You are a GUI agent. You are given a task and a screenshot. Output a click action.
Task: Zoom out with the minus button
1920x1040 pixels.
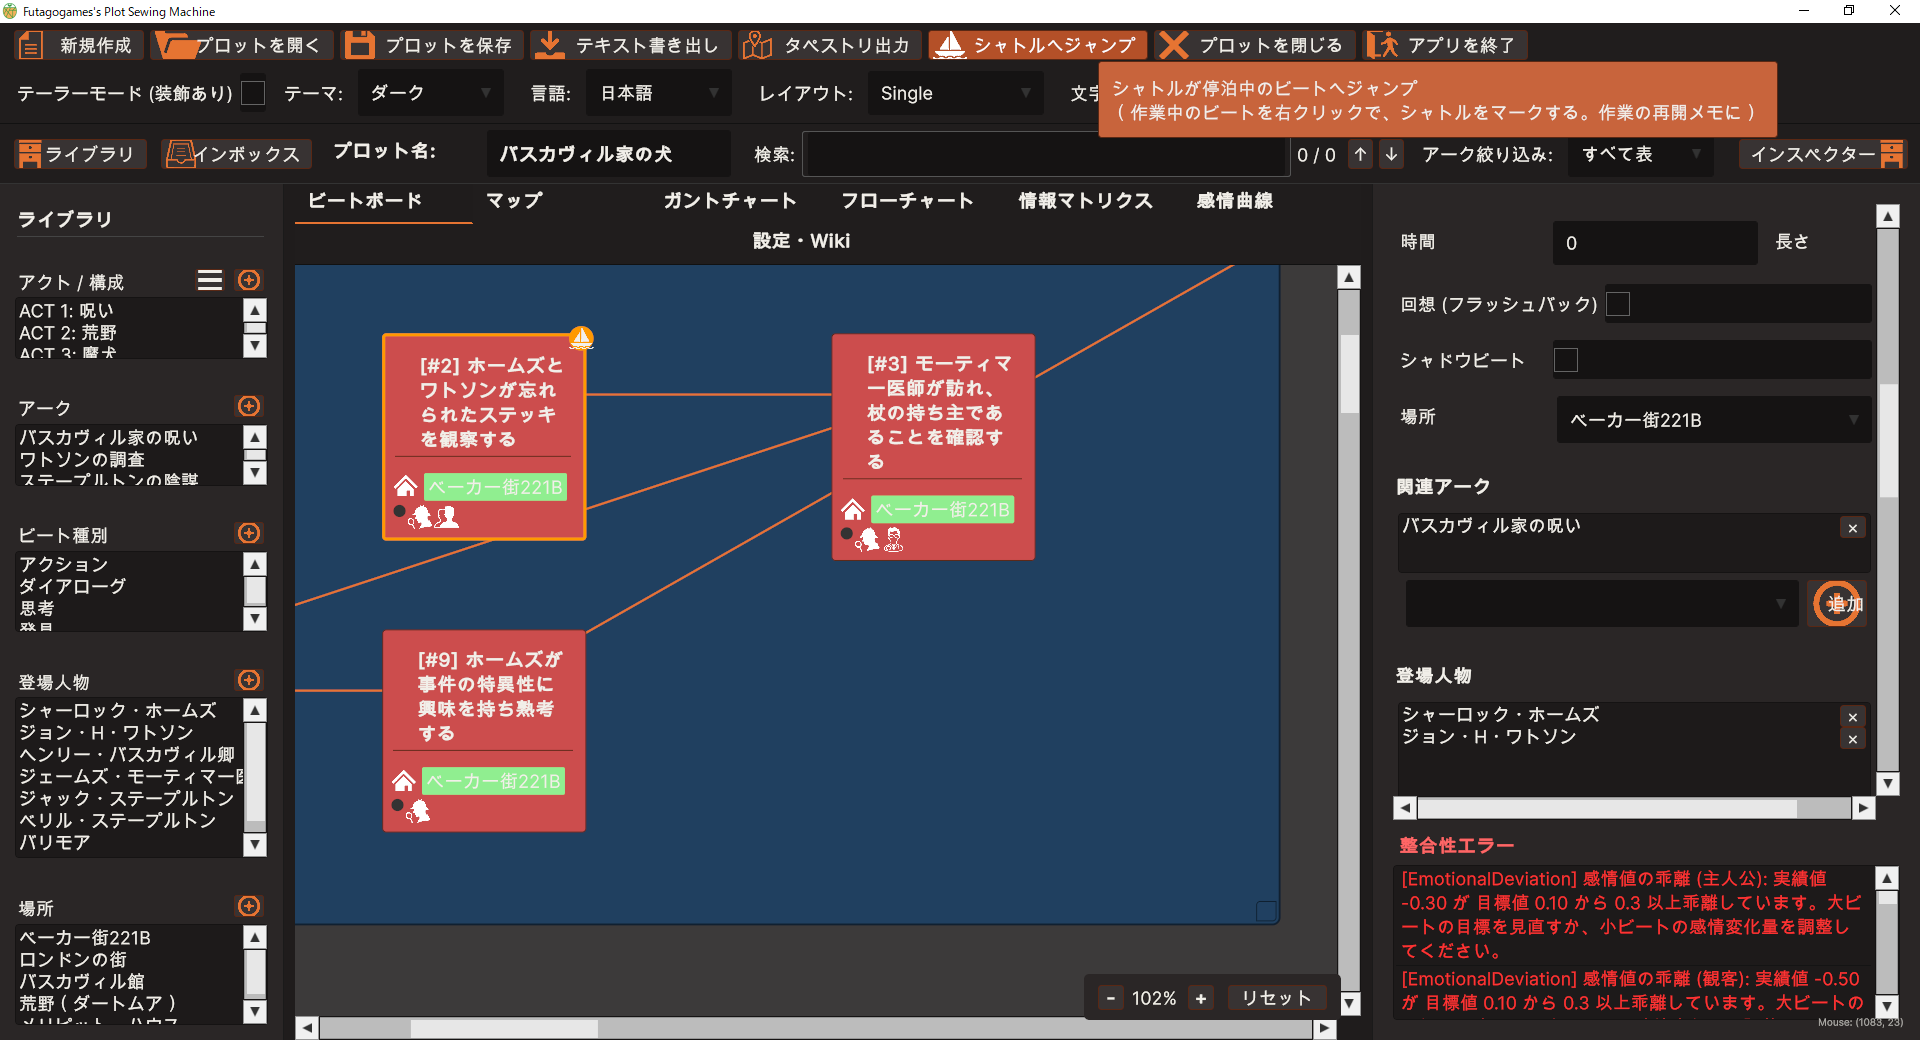(x=1110, y=998)
